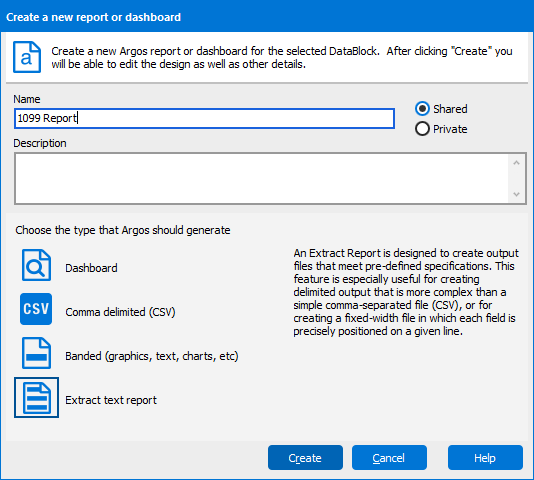Click the 'Extract text report' label
The image size is (534, 480).
click(111, 400)
